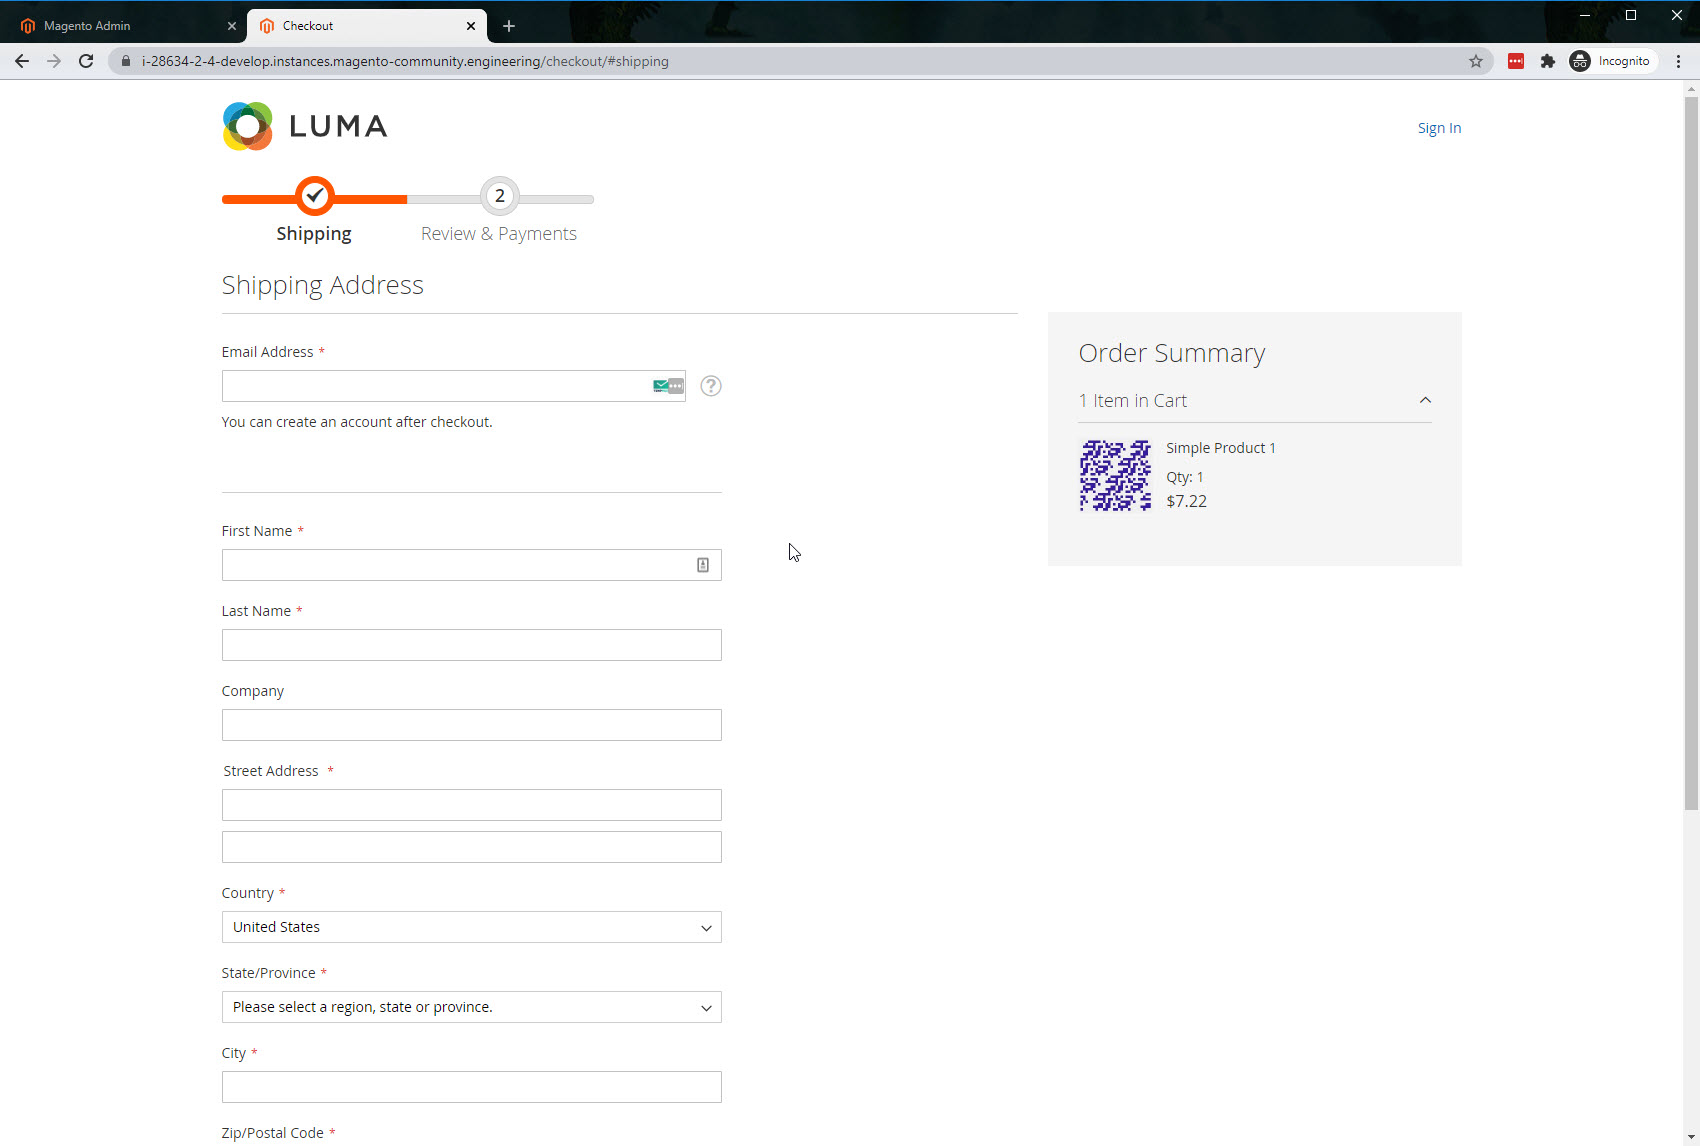Click the Last Name input field
Image resolution: width=1700 pixels, height=1146 pixels.
(472, 645)
